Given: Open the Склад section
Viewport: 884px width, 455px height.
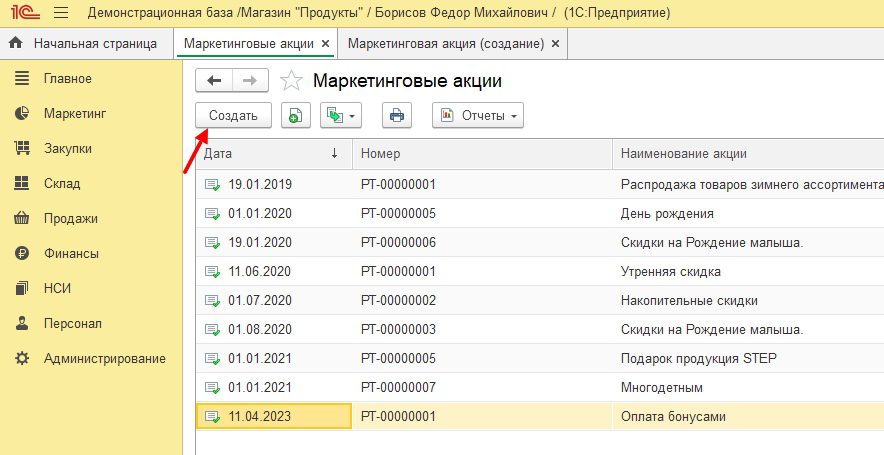Looking at the screenshot, I should [62, 184].
